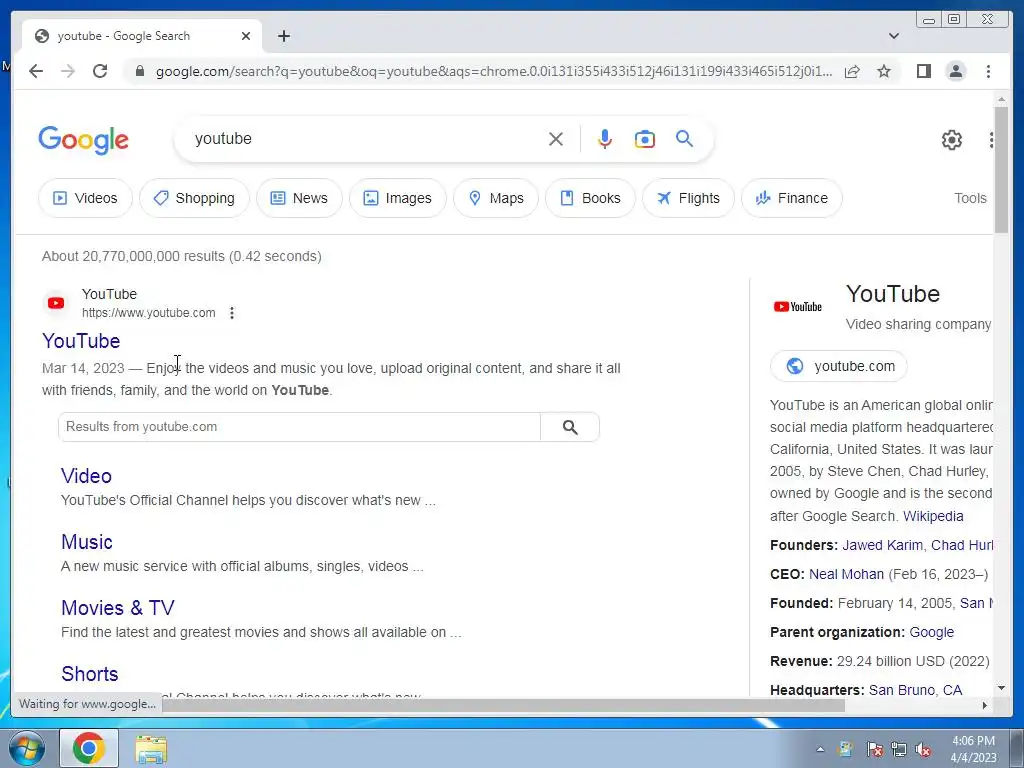Filter results by Images
This screenshot has width=1024, height=768.
pos(398,198)
